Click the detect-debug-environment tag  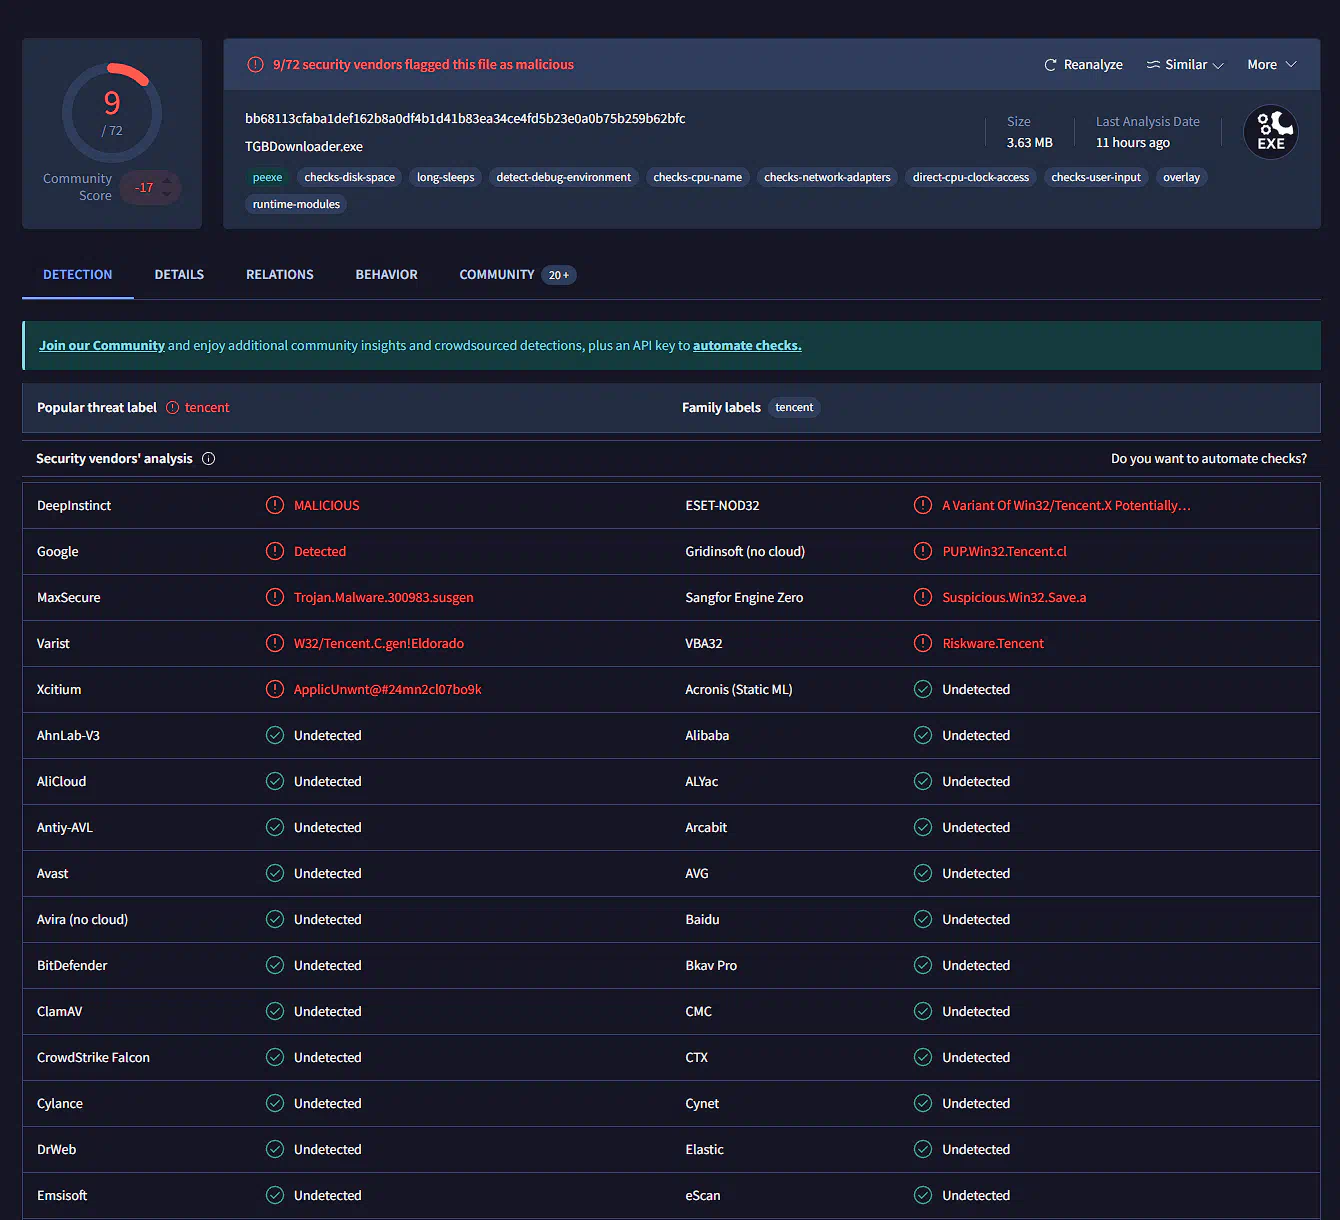(x=564, y=178)
